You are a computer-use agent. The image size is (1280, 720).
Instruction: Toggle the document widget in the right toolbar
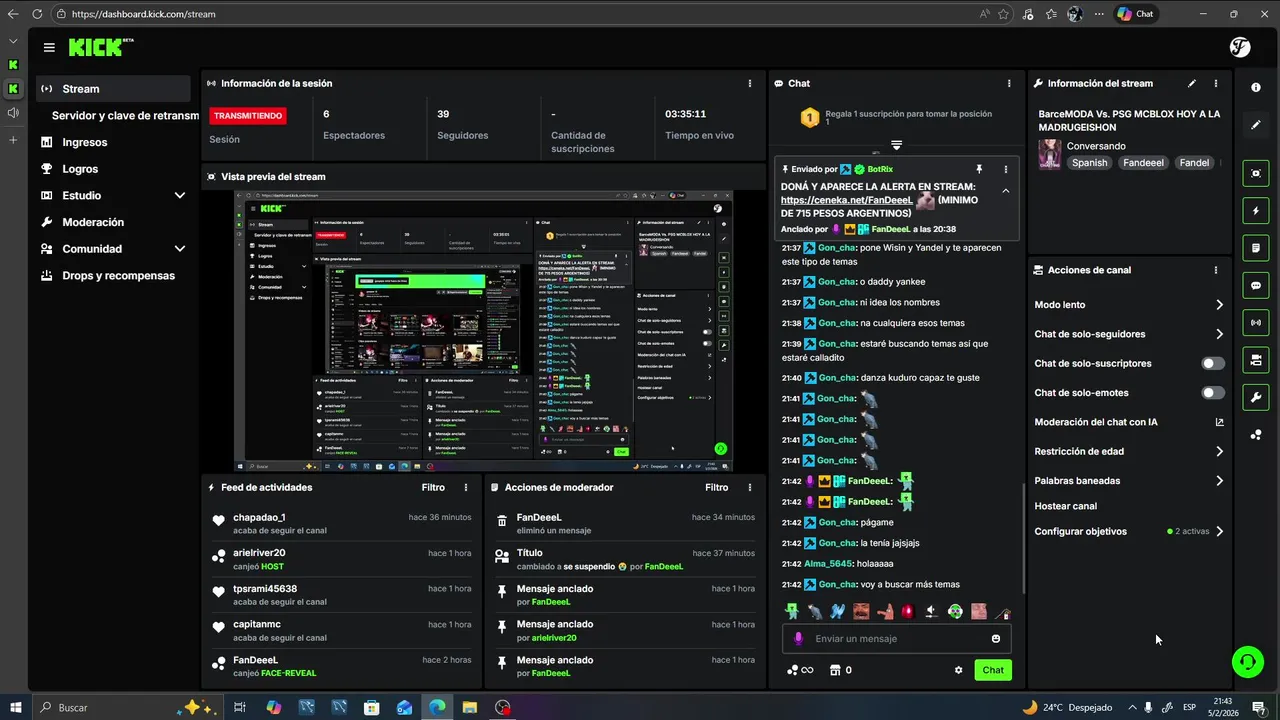tap(1256, 248)
